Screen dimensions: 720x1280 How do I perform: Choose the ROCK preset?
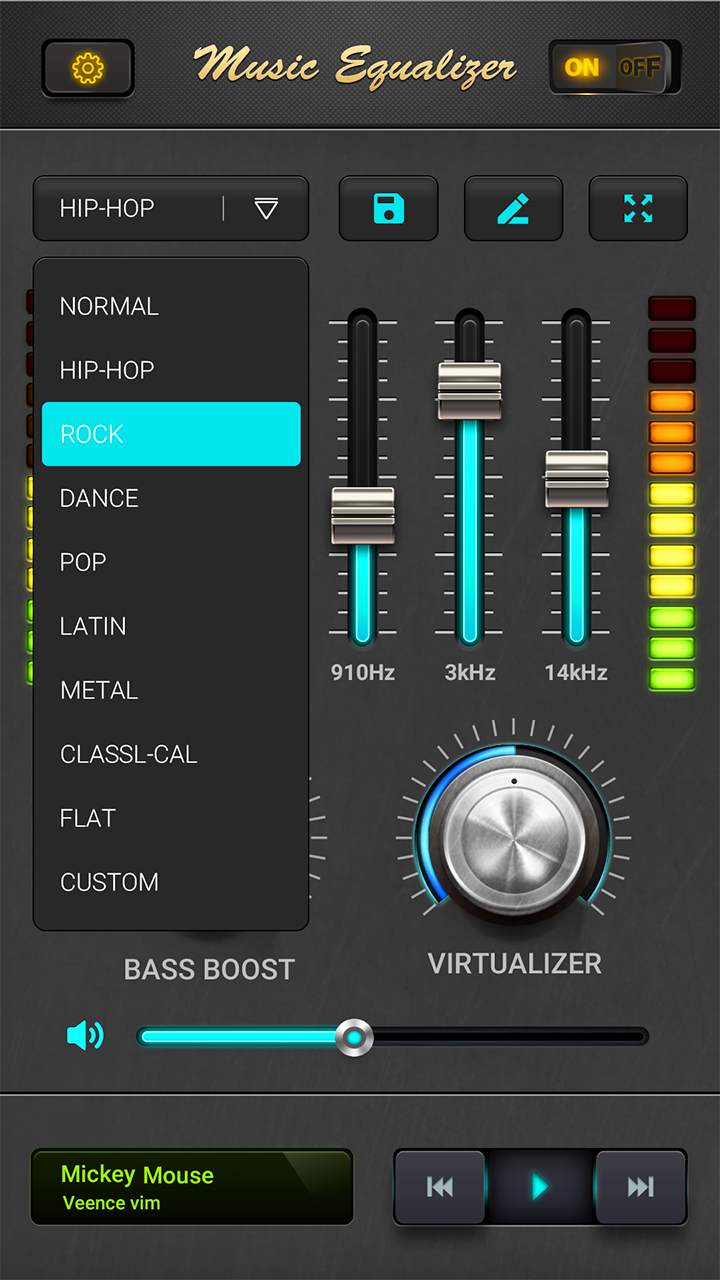[x=171, y=434]
